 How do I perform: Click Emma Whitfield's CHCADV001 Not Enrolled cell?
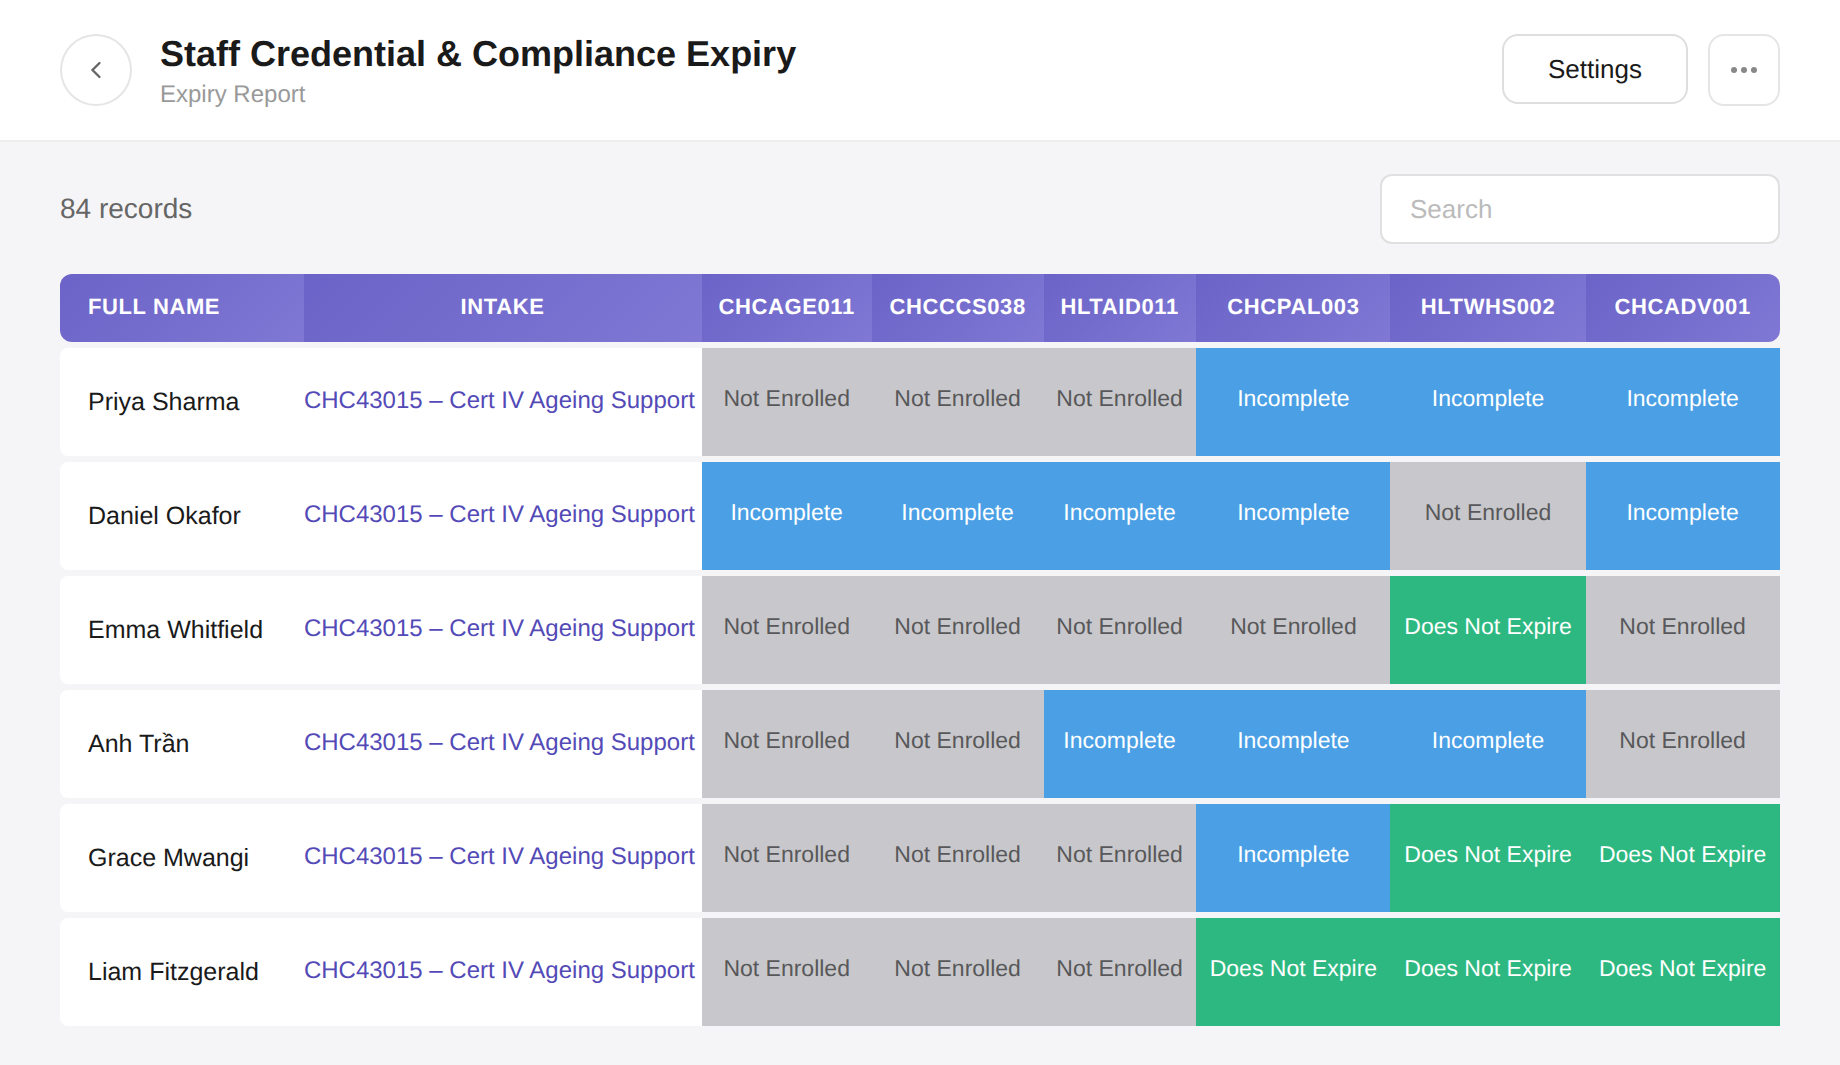1682,630
